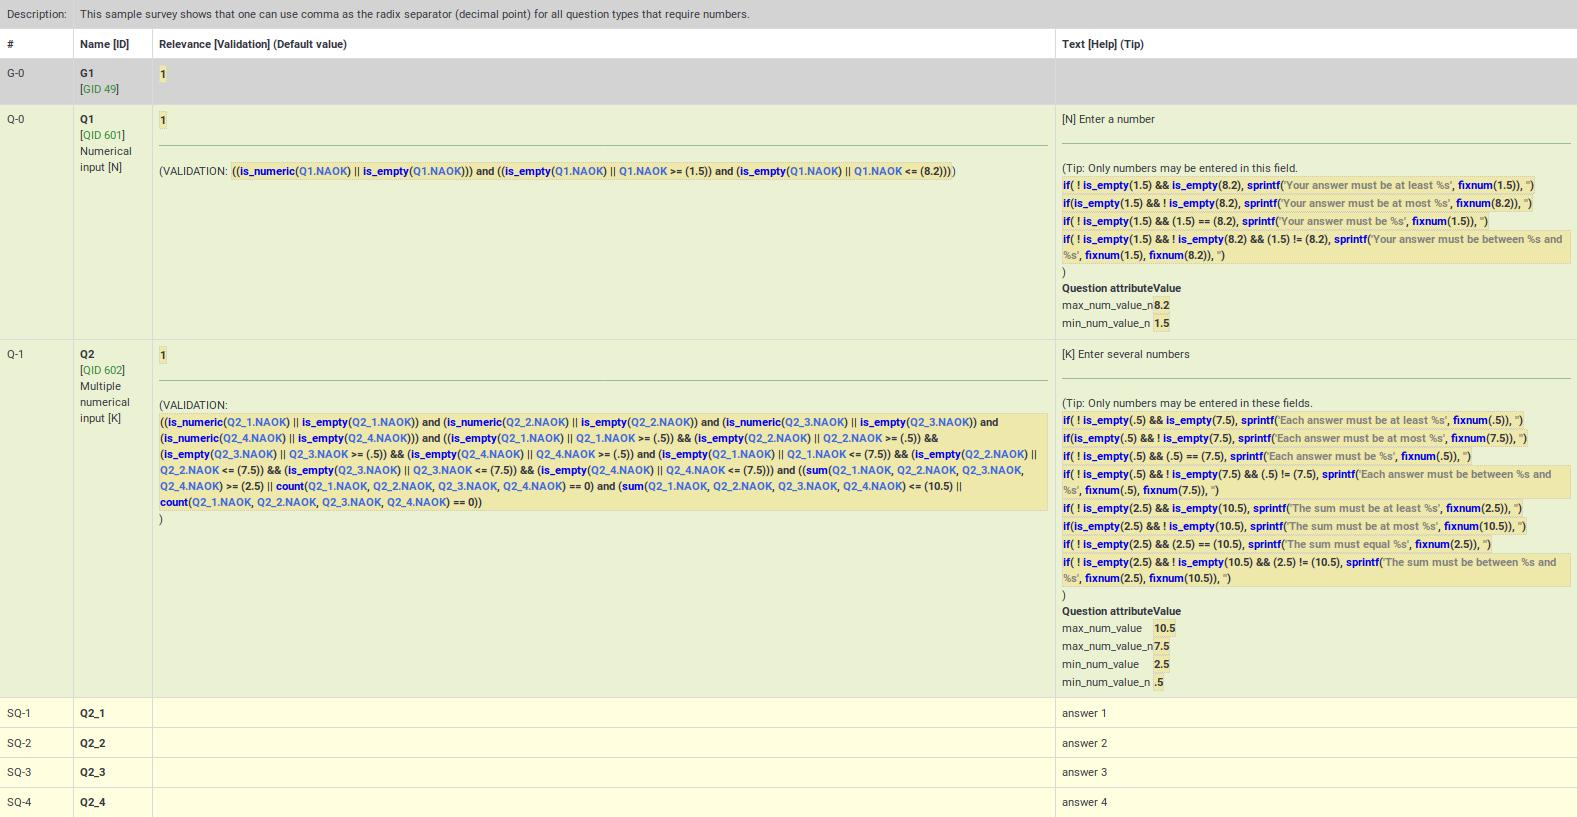Click the relevance value 1 in Q2 row
Image resolution: width=1577 pixels, height=817 pixels.
163,355
